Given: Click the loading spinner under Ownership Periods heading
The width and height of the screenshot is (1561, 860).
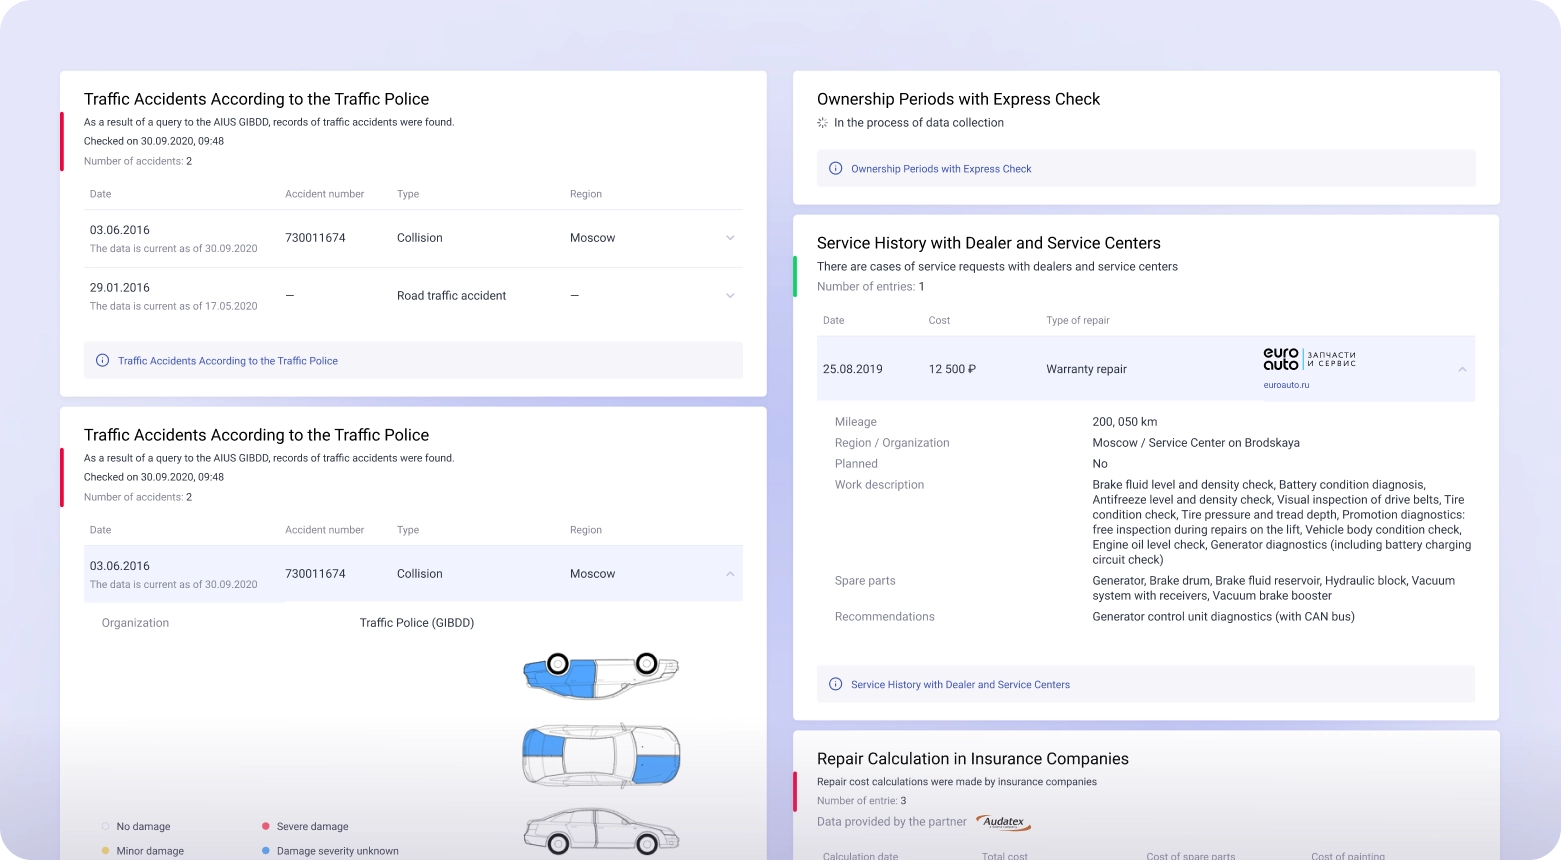Looking at the screenshot, I should [x=822, y=122].
